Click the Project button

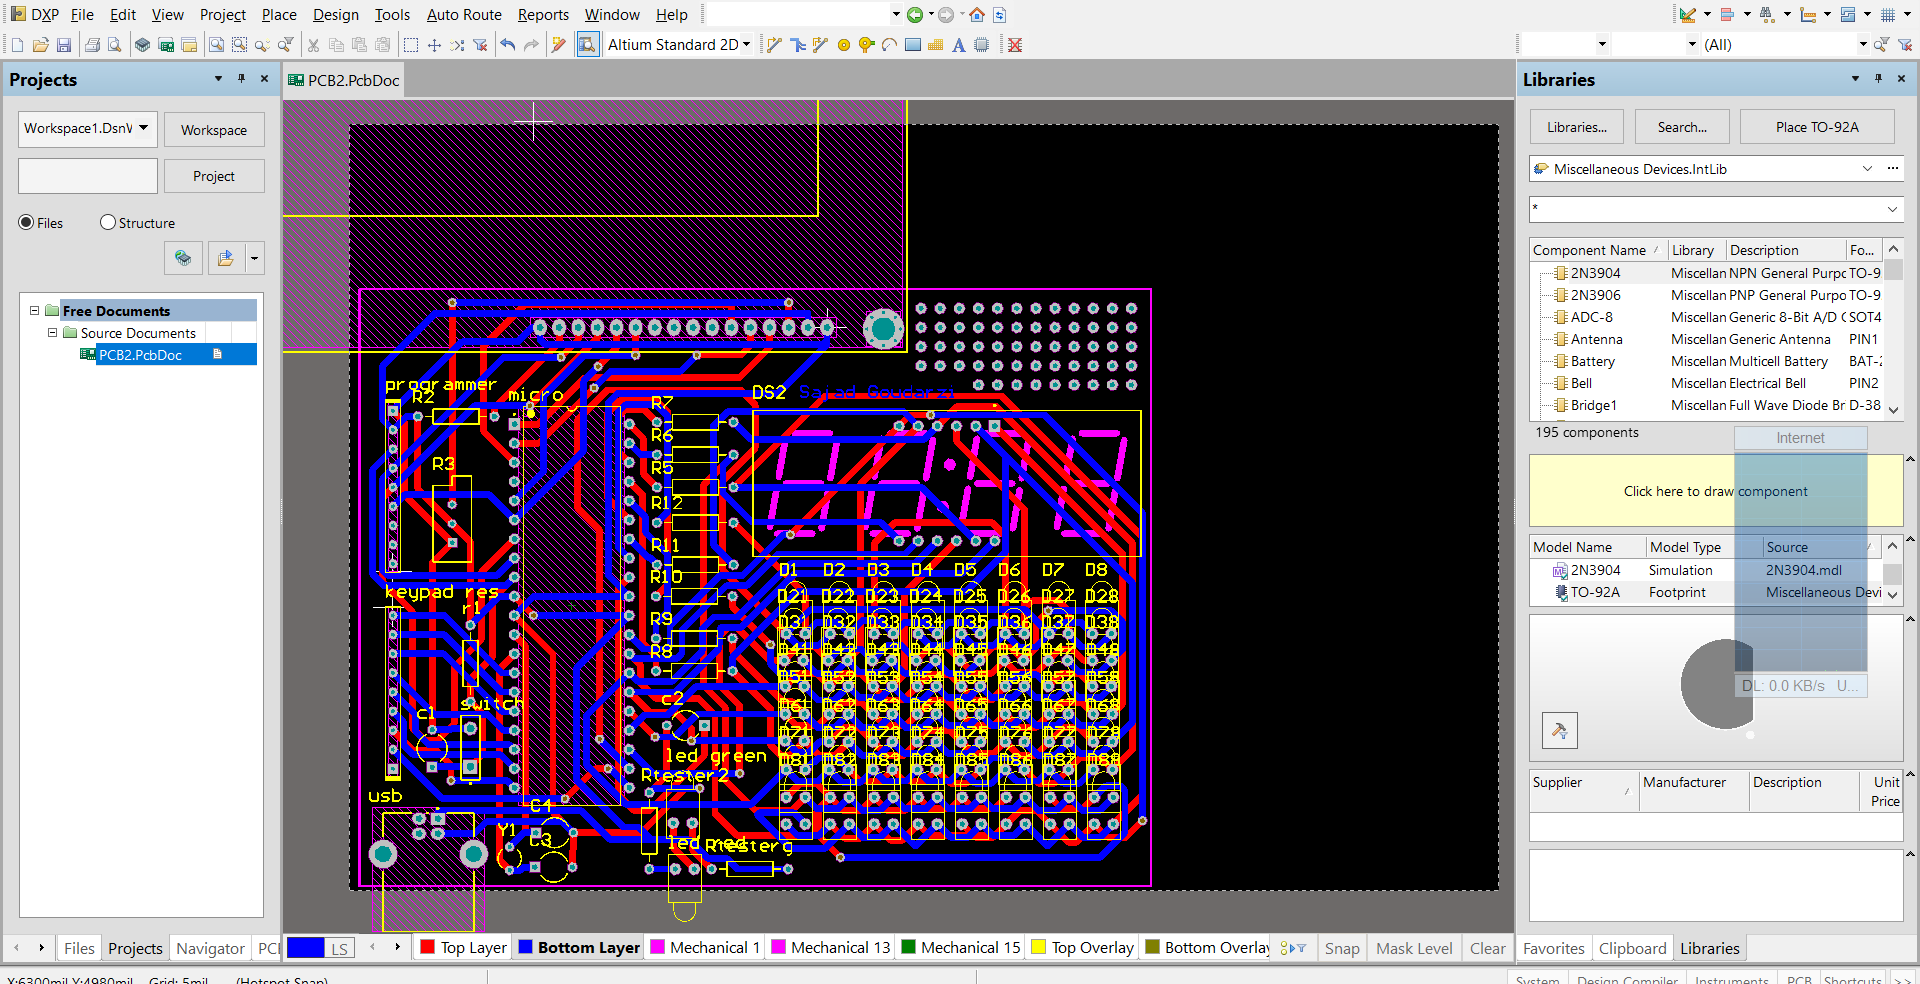click(x=214, y=176)
